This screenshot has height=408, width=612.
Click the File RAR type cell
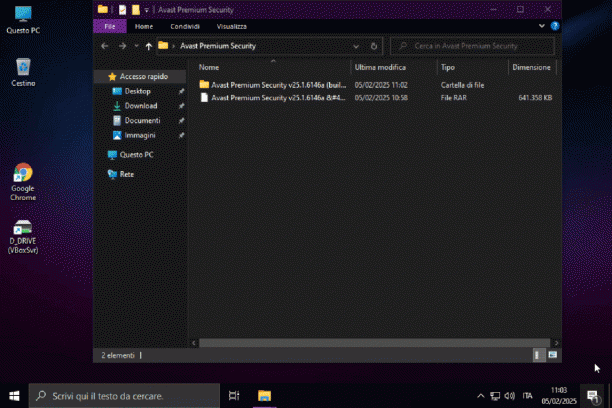453,98
